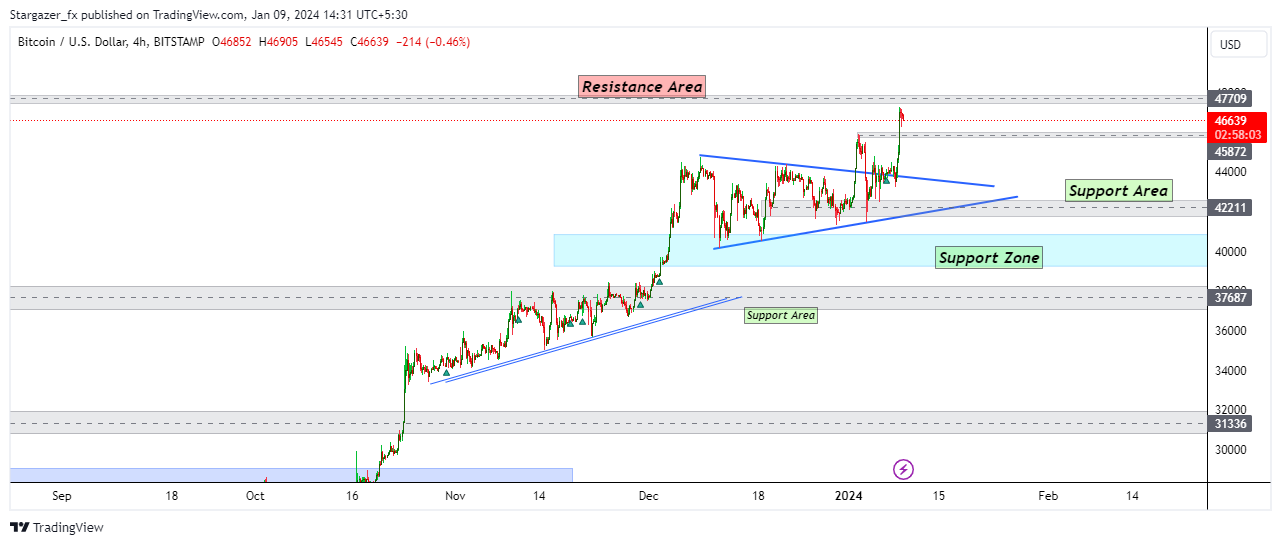The height and width of the screenshot is (545, 1281).
Task: Click the 15 date label on time axis
Action: click(938, 496)
